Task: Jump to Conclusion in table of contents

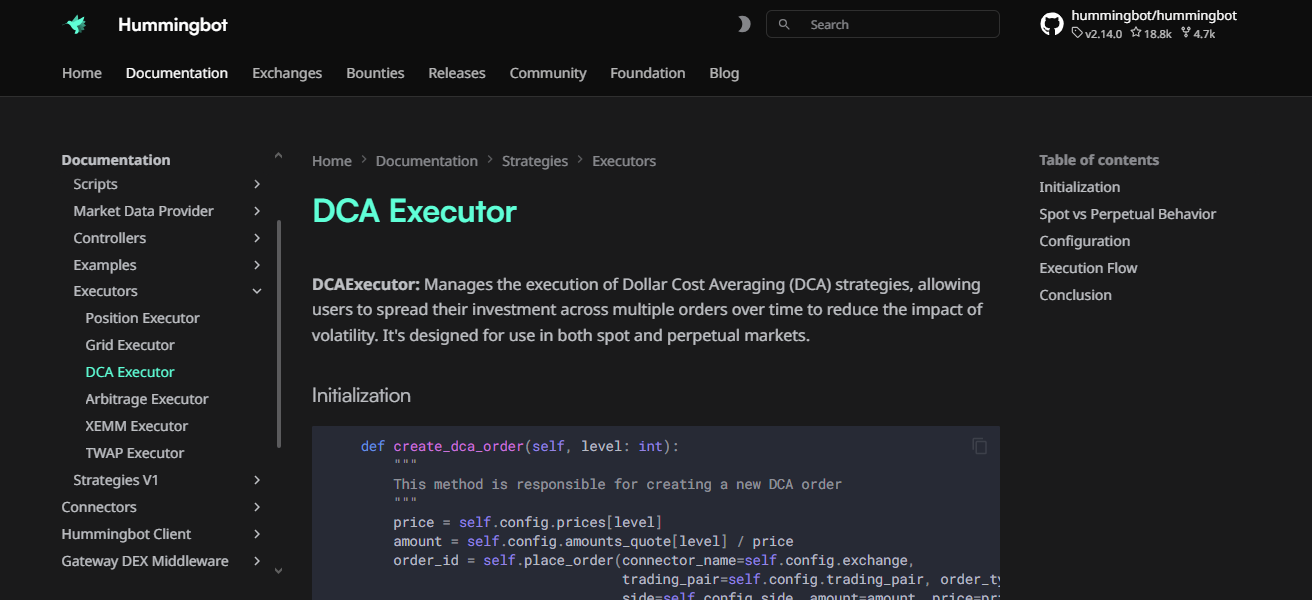Action: tap(1075, 295)
